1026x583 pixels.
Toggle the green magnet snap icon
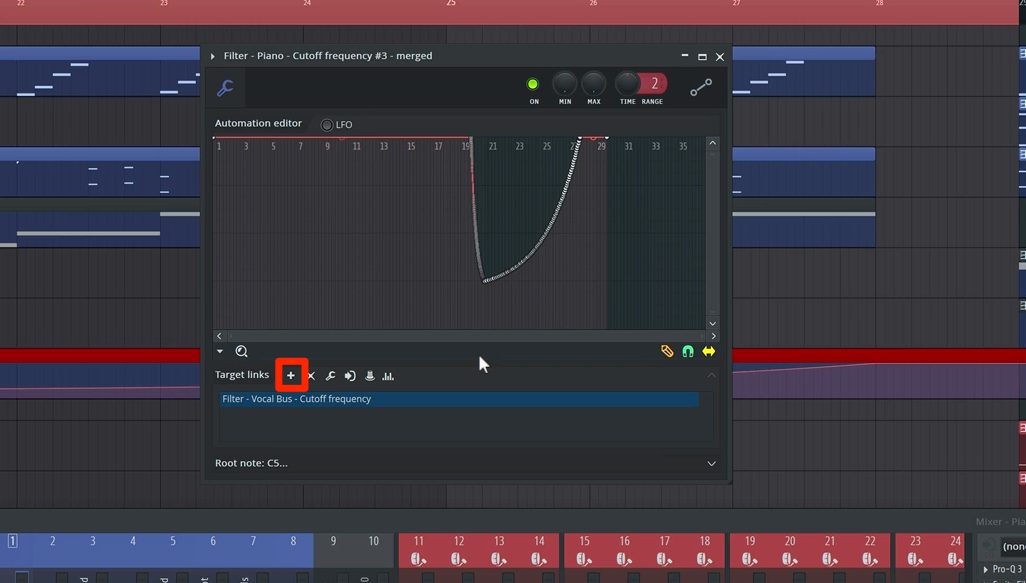pyautogui.click(x=688, y=351)
